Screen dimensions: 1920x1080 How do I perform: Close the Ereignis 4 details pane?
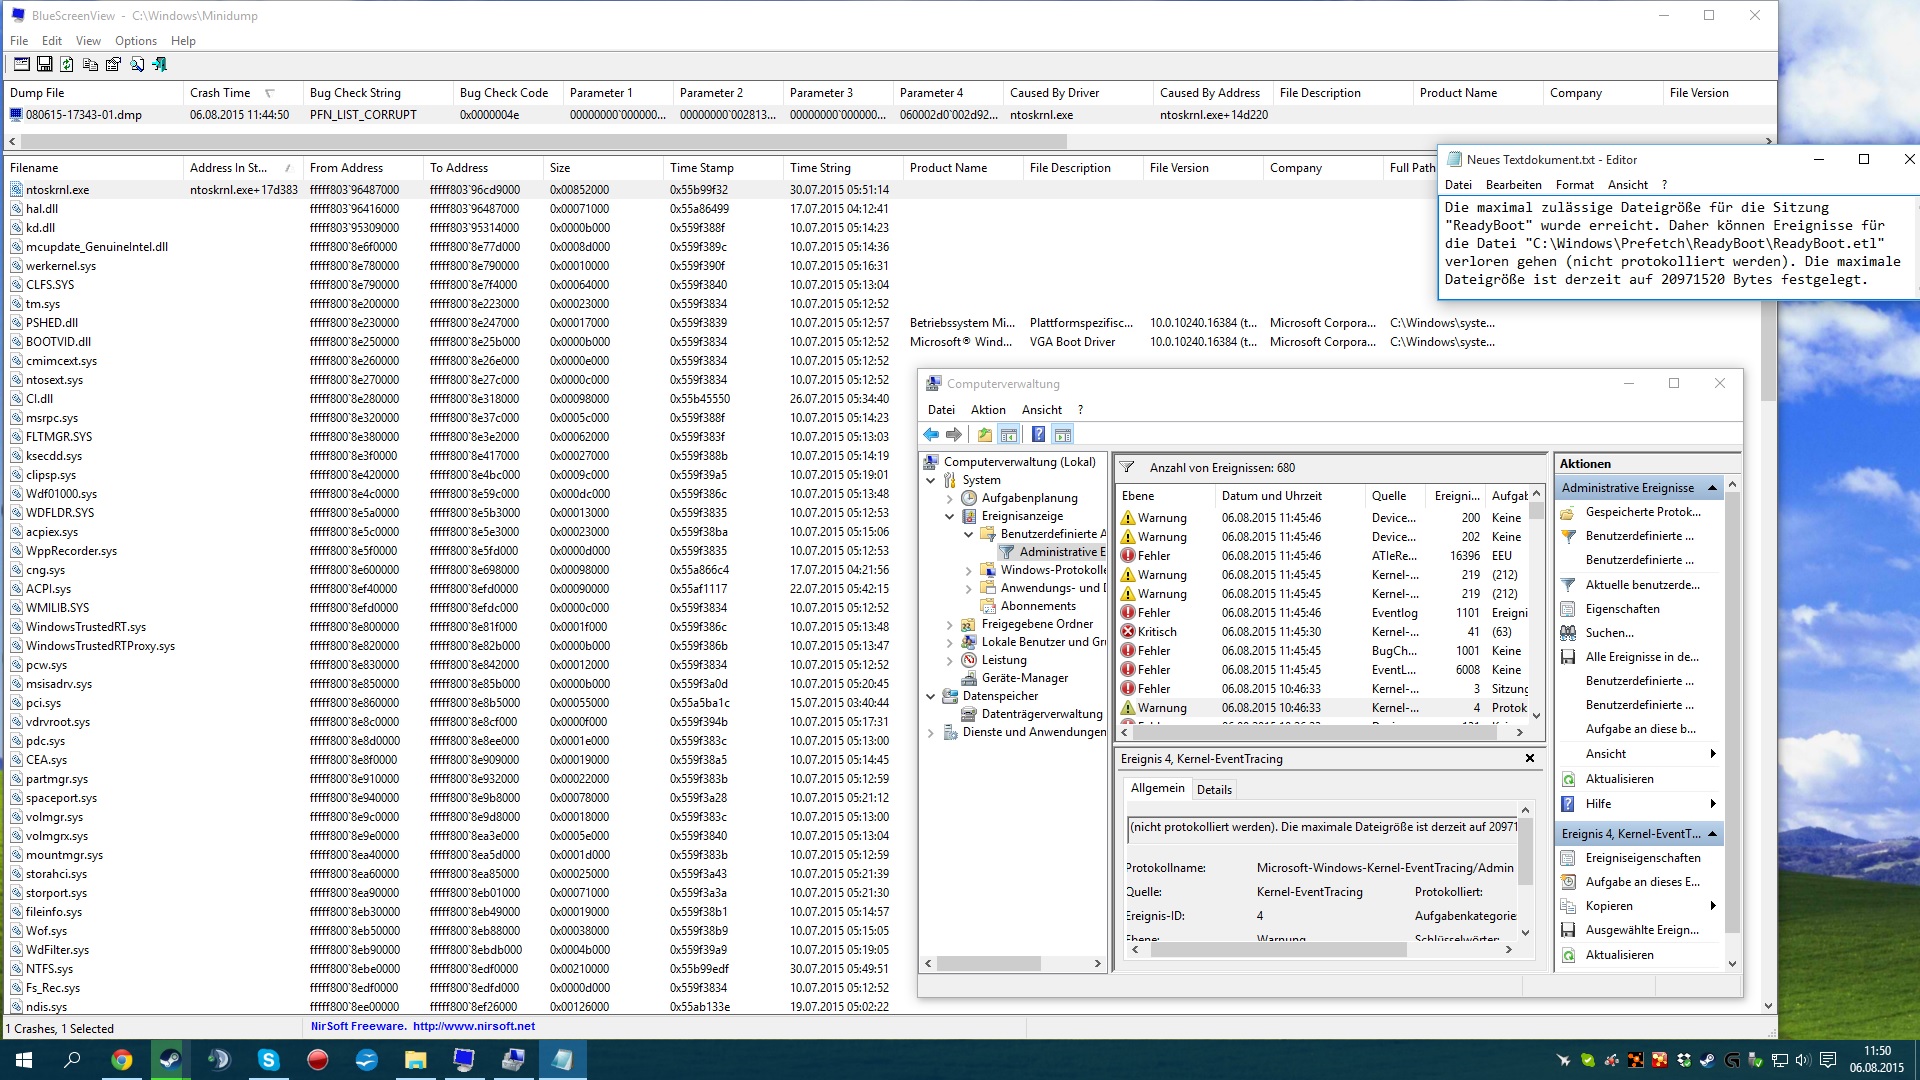tap(1529, 759)
